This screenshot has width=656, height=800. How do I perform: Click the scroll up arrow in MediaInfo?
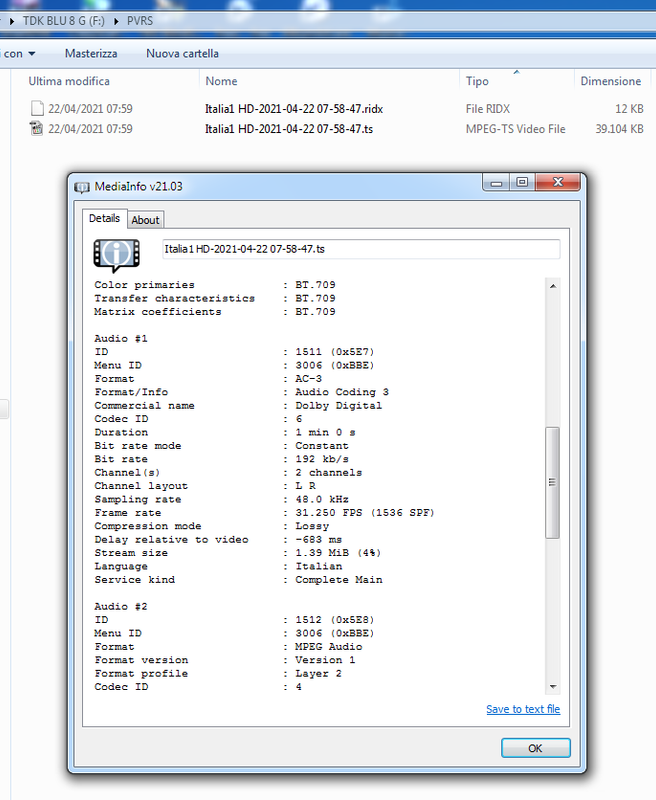click(553, 286)
